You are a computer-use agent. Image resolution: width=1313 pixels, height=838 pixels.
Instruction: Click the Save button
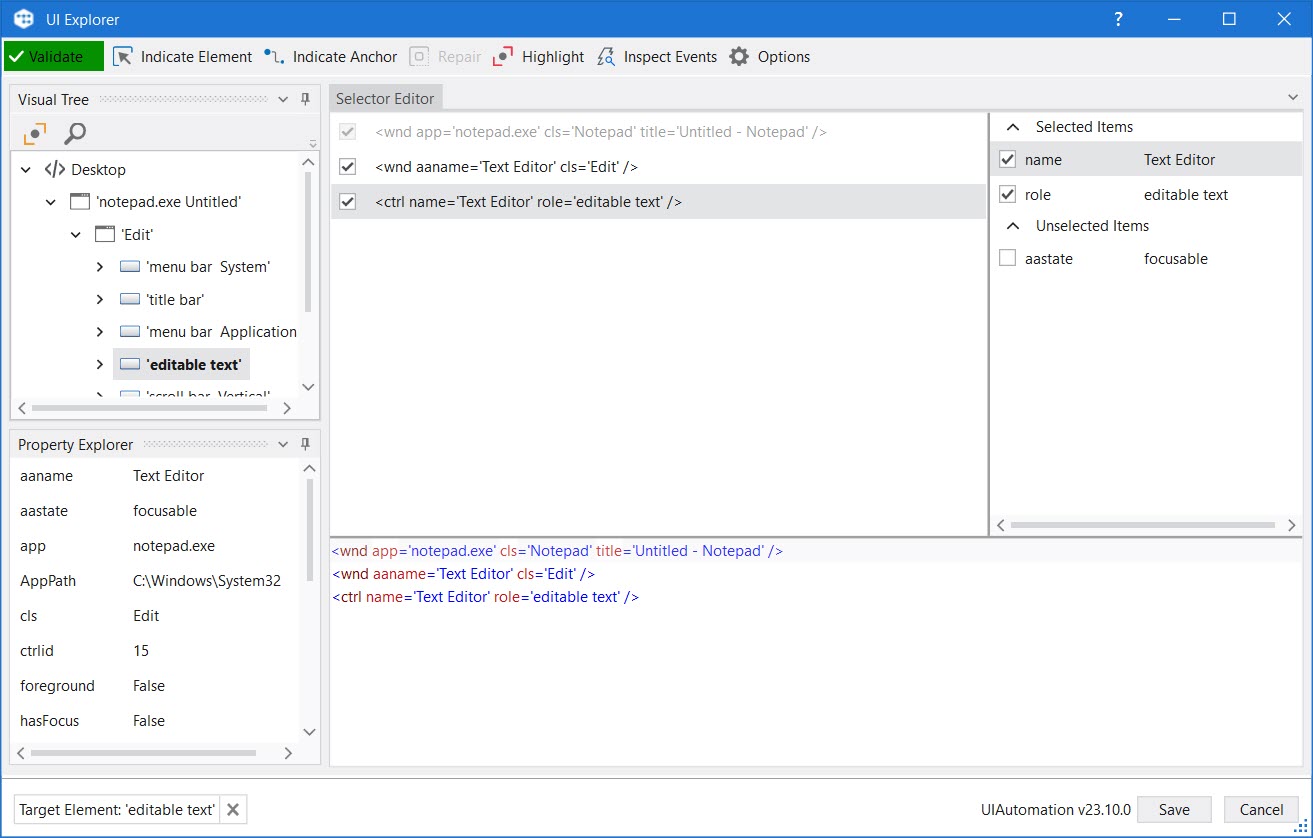tap(1174, 809)
